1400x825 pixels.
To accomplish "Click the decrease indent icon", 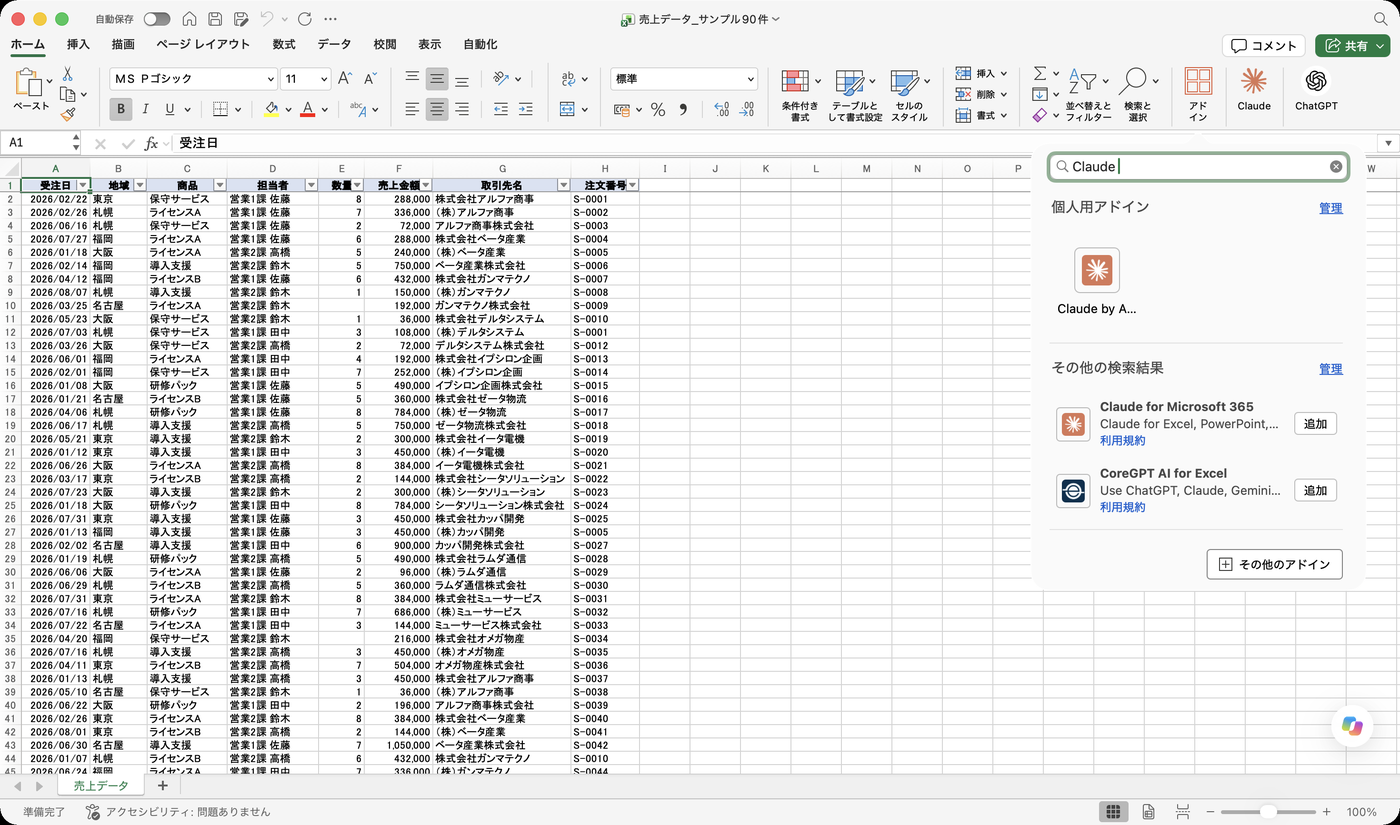I will pos(500,109).
